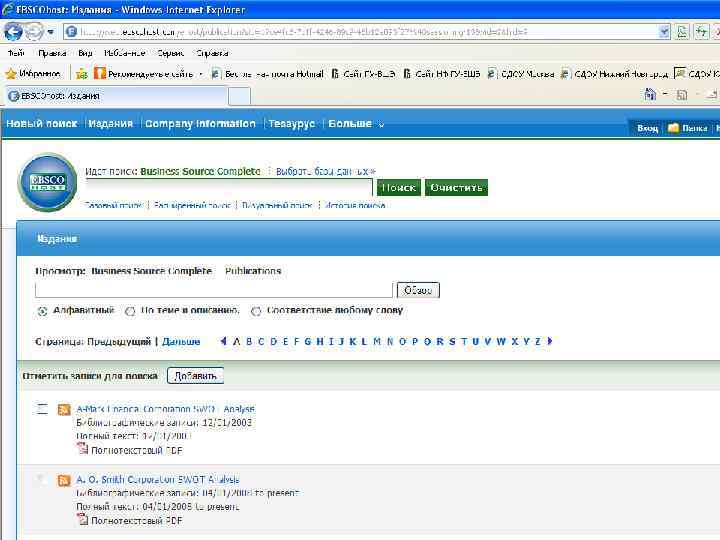
Task: Click Издания in the blue navigation bar
Action: point(111,124)
